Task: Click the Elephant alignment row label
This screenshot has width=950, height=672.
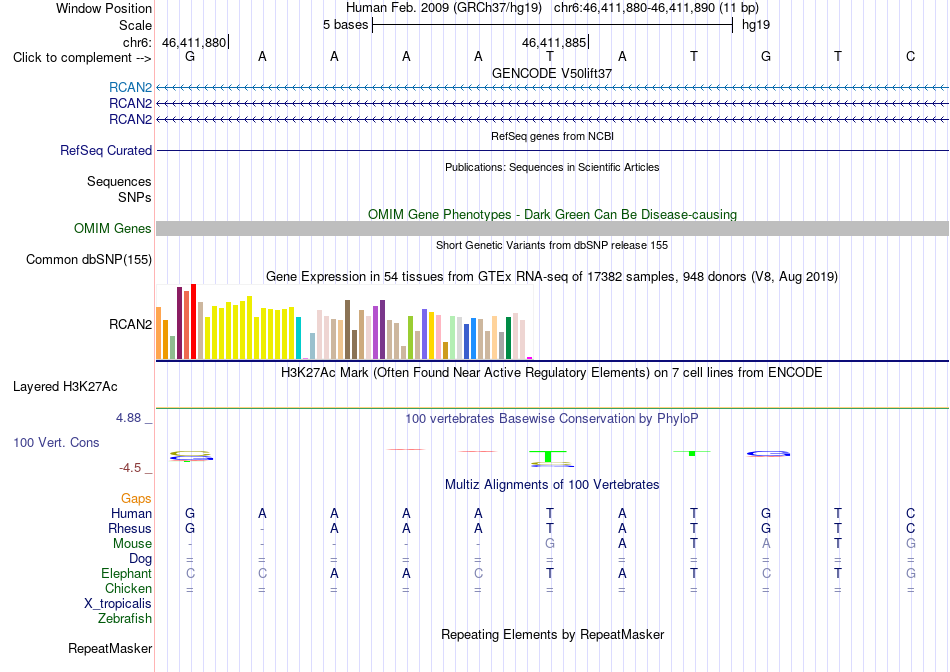Action: [x=126, y=573]
